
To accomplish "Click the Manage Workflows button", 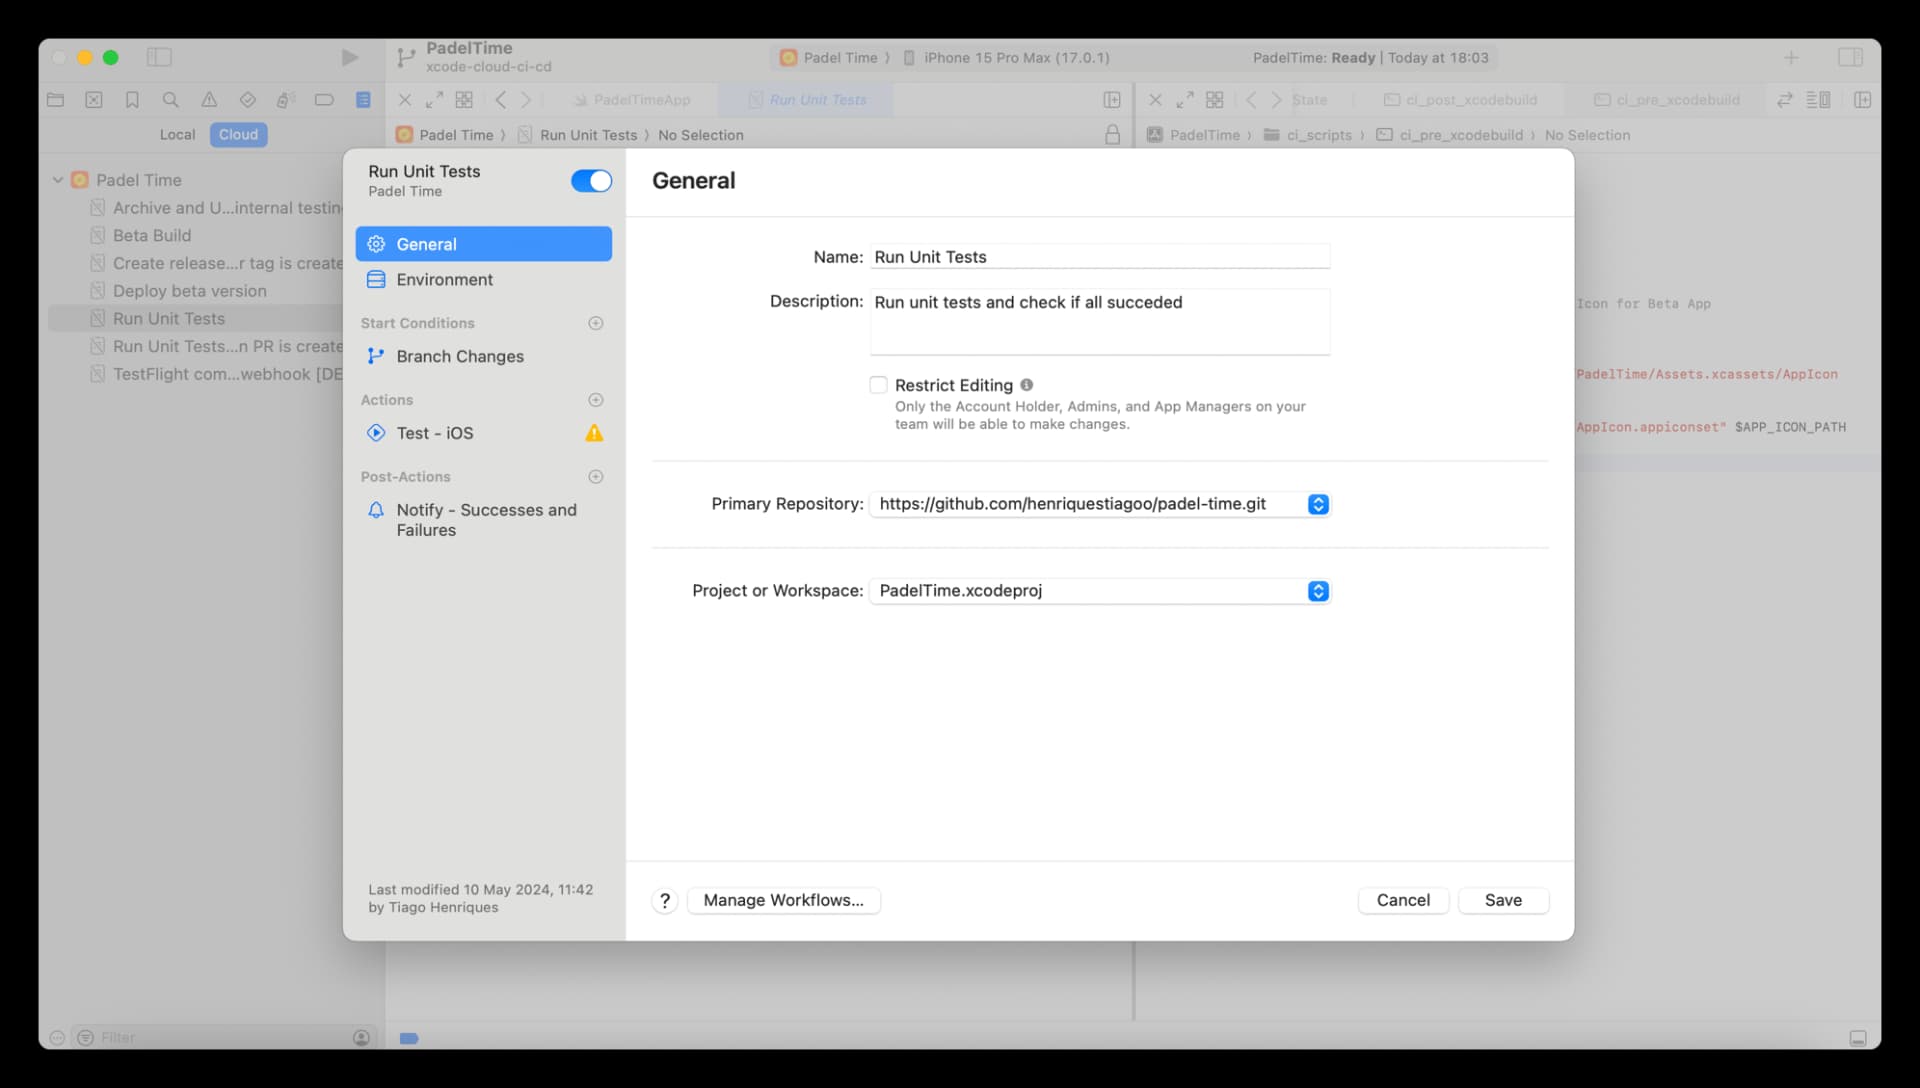I will pyautogui.click(x=783, y=899).
